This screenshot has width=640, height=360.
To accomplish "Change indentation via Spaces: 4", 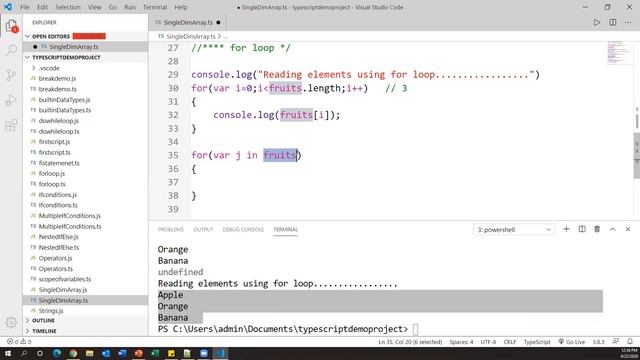I will point(461,342).
